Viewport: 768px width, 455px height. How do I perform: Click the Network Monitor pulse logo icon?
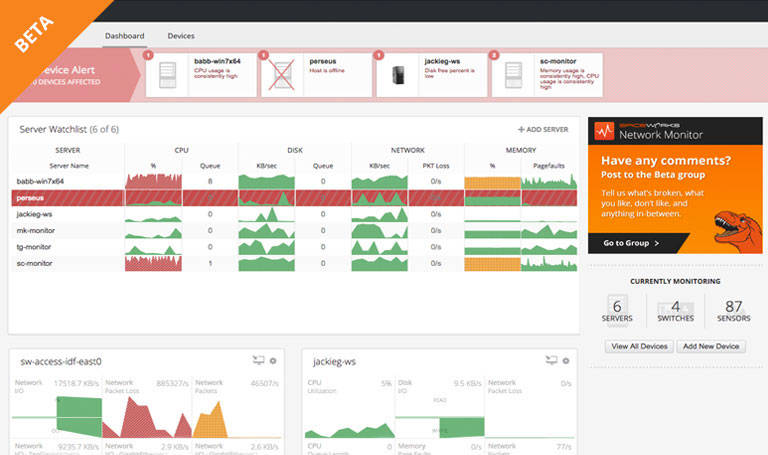tap(604, 131)
